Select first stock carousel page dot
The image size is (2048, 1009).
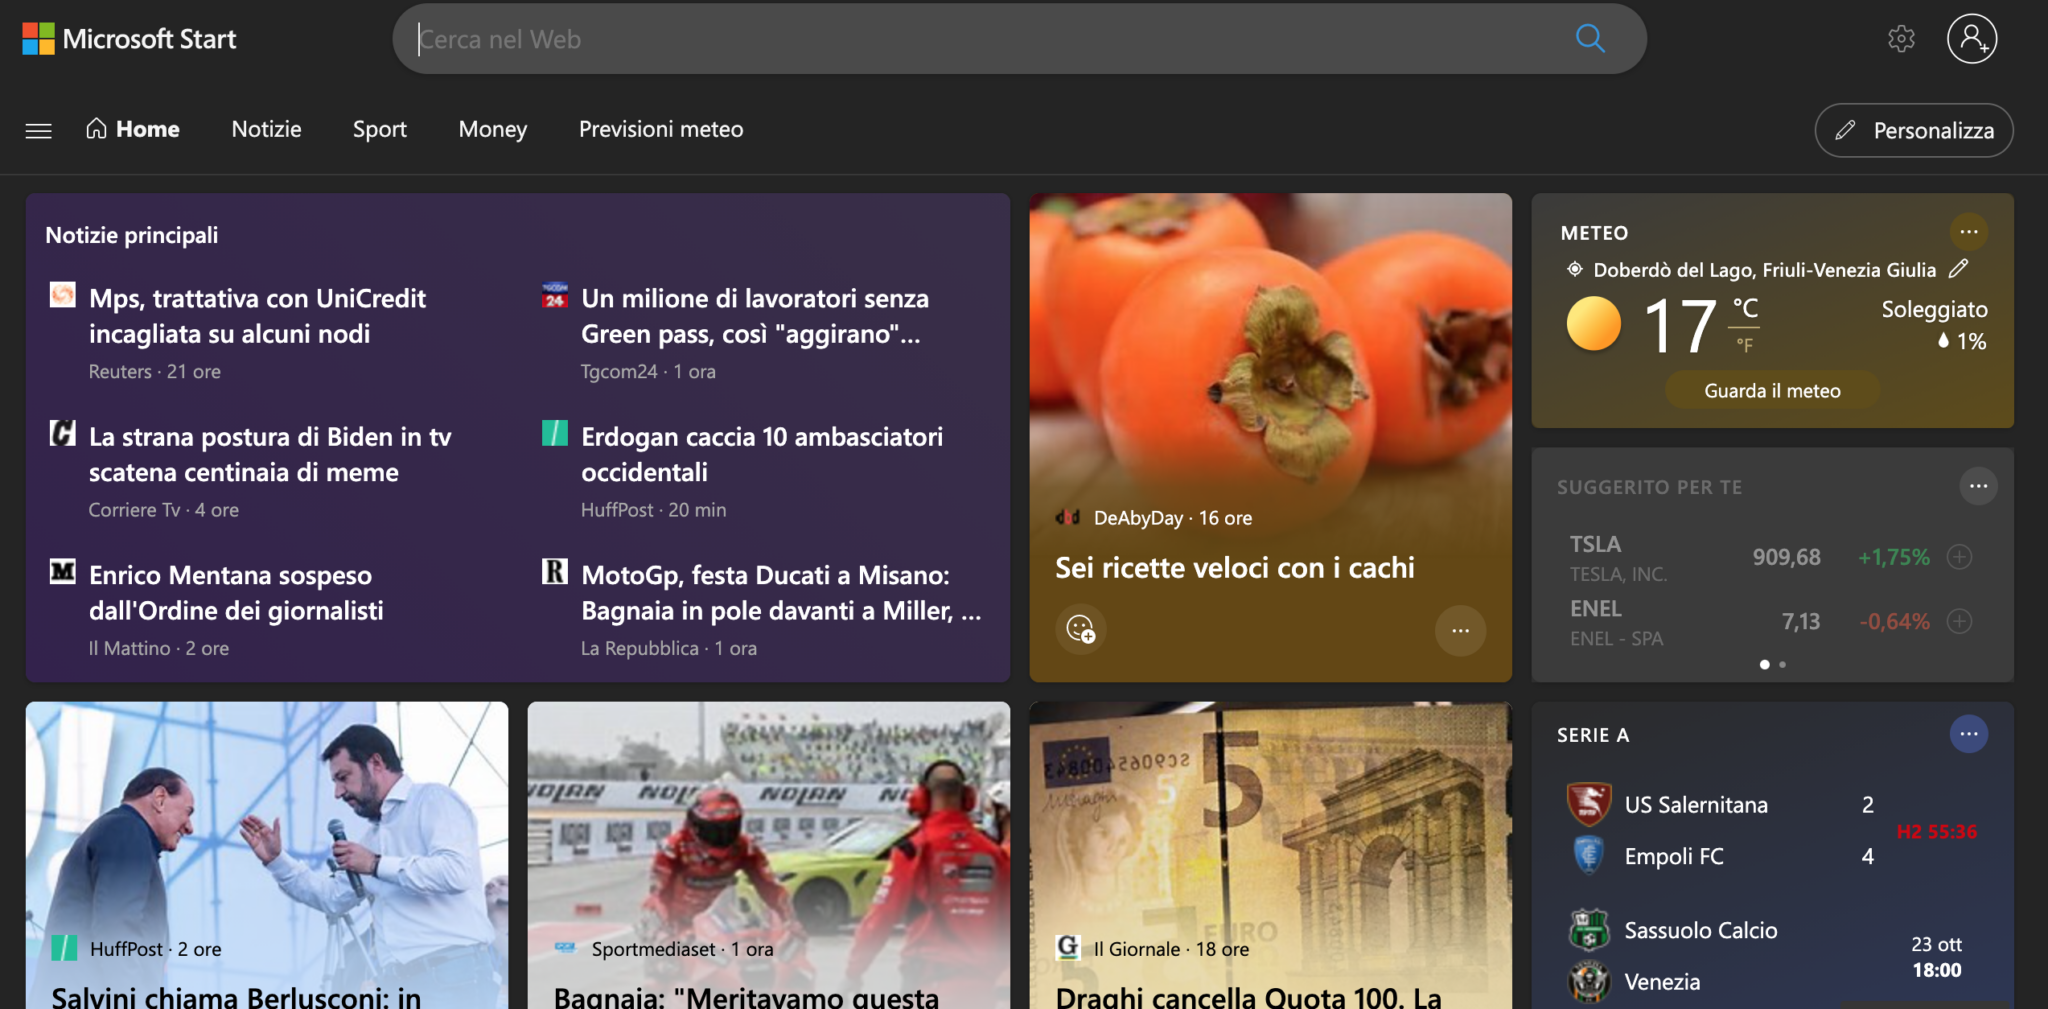[1764, 664]
